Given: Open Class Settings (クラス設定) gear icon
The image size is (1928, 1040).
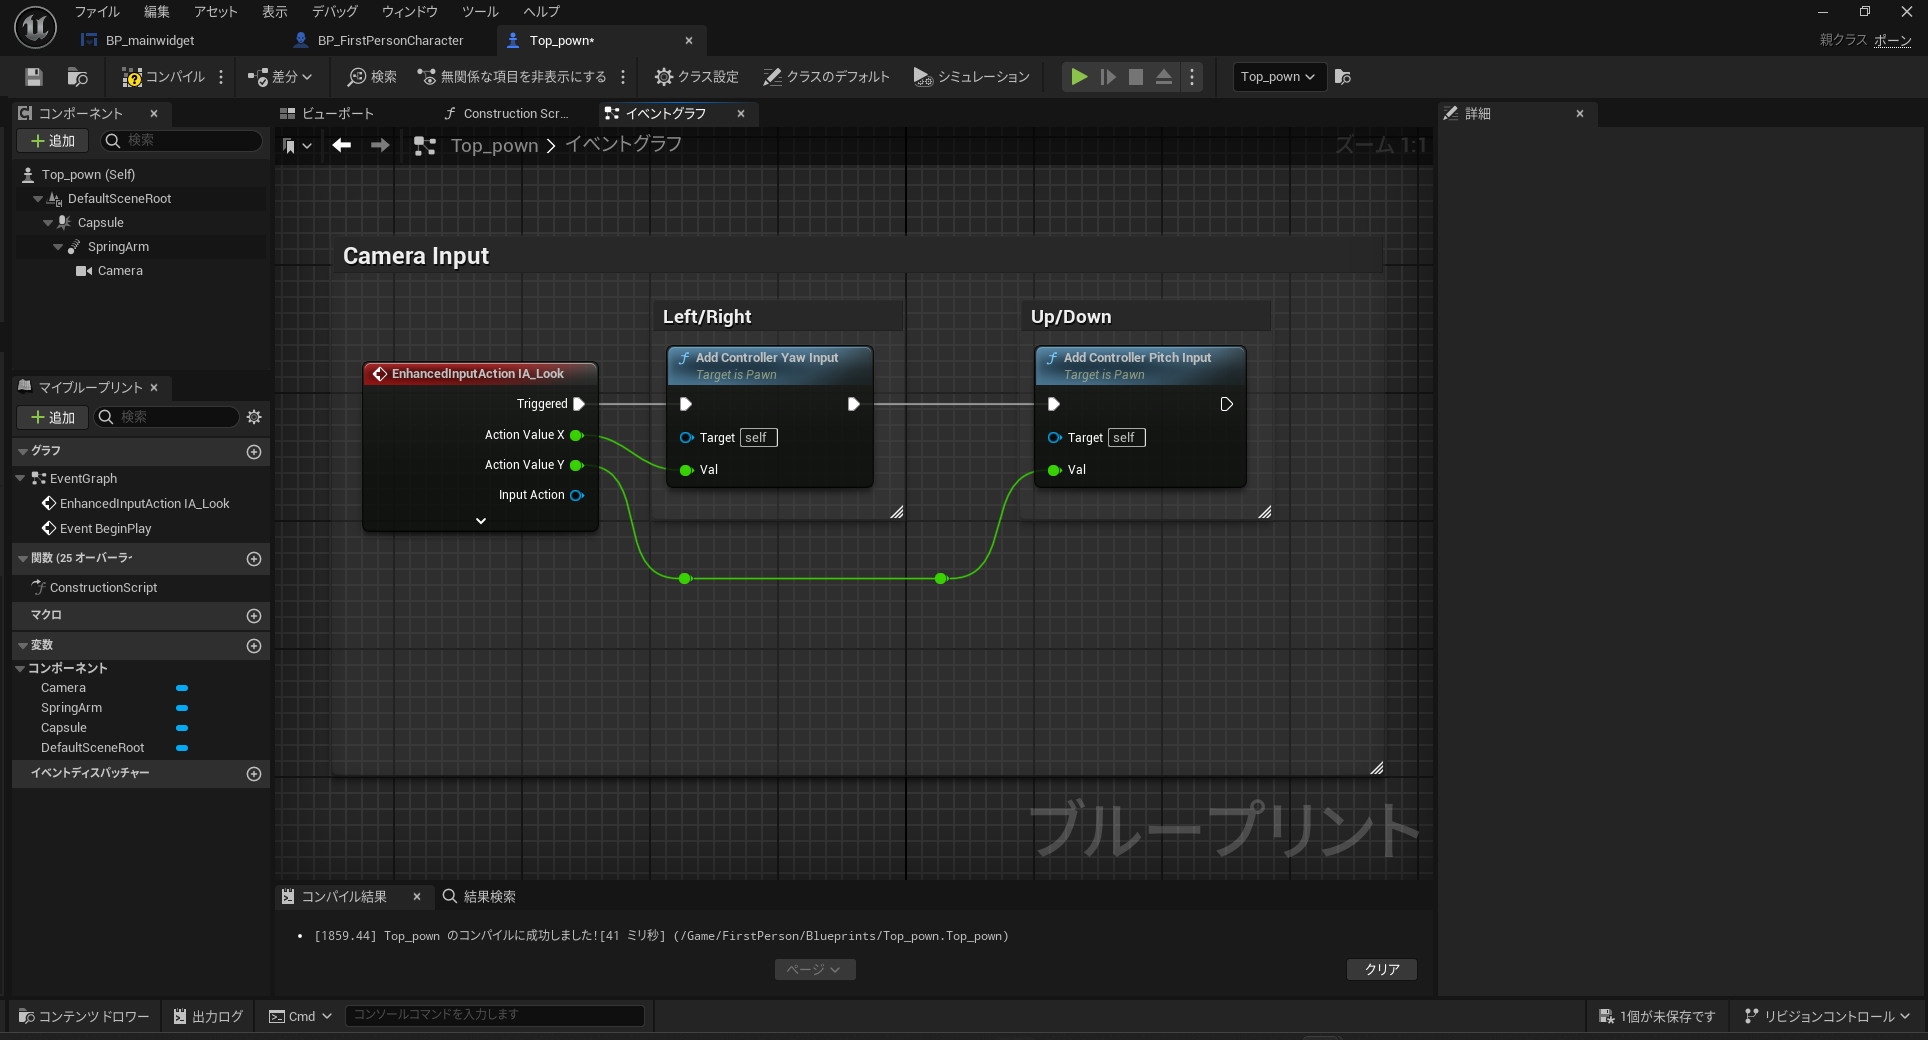Looking at the screenshot, I should 663,77.
